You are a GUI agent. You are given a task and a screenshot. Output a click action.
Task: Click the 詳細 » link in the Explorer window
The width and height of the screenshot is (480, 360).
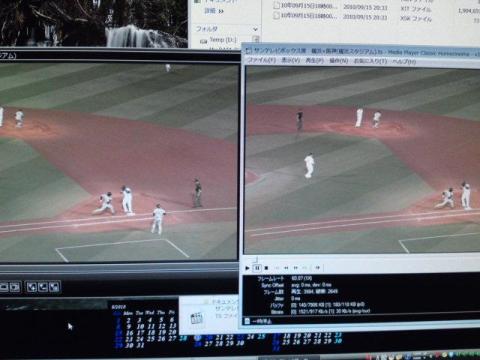coord(214,11)
